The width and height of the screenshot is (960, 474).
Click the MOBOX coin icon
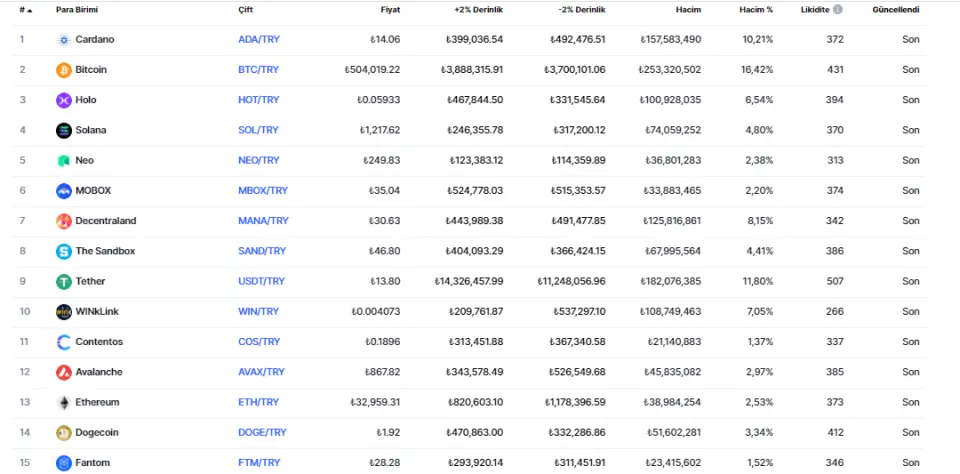pos(64,191)
